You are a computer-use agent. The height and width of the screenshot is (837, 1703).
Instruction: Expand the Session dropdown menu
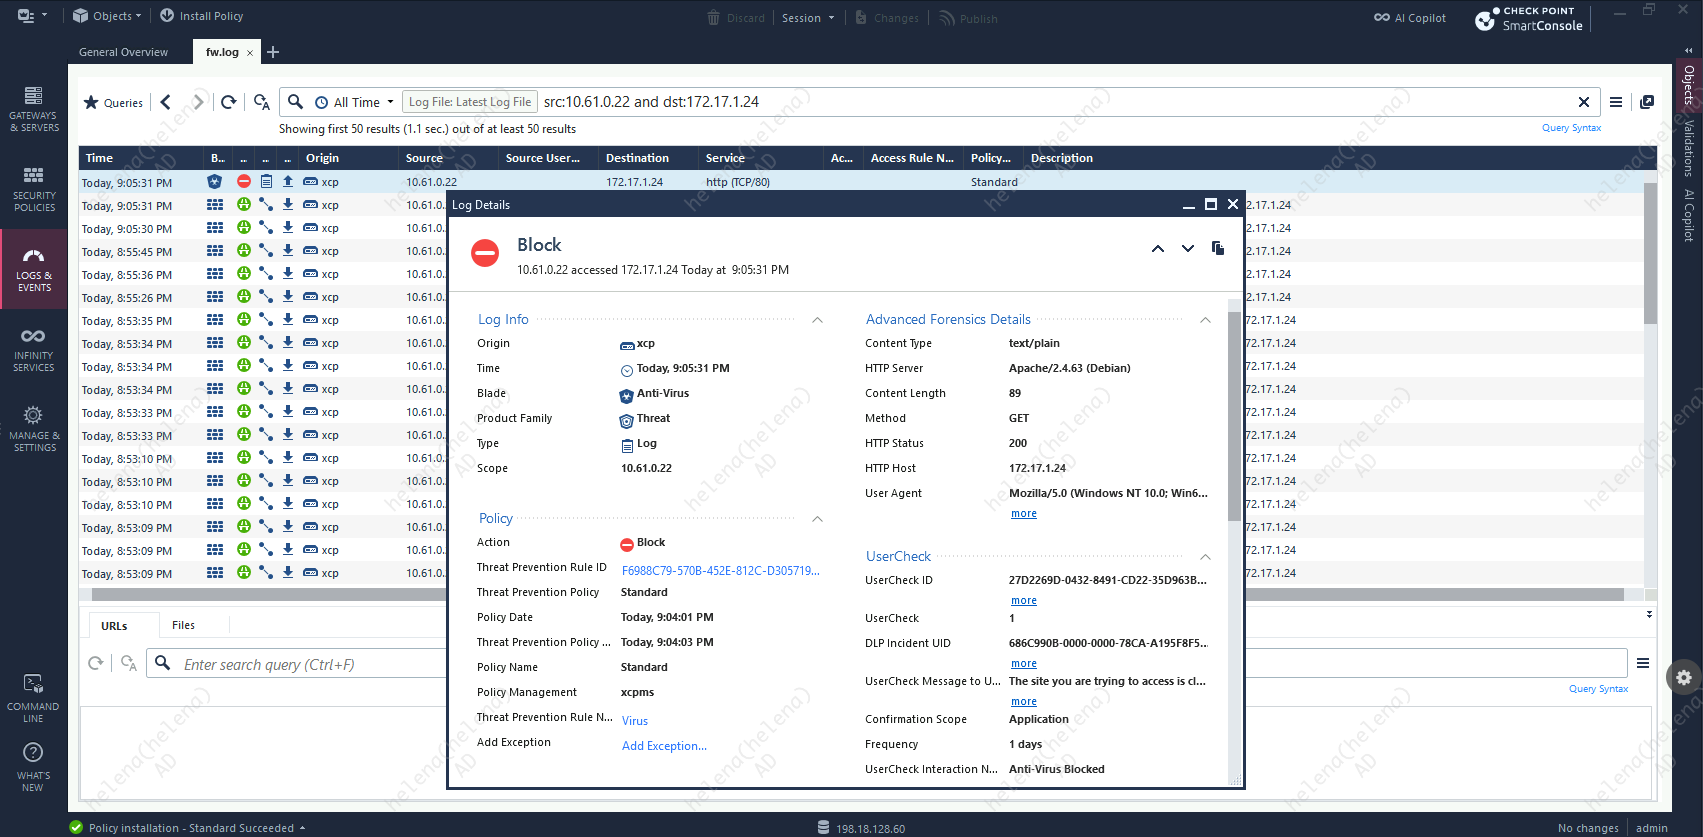(x=808, y=18)
